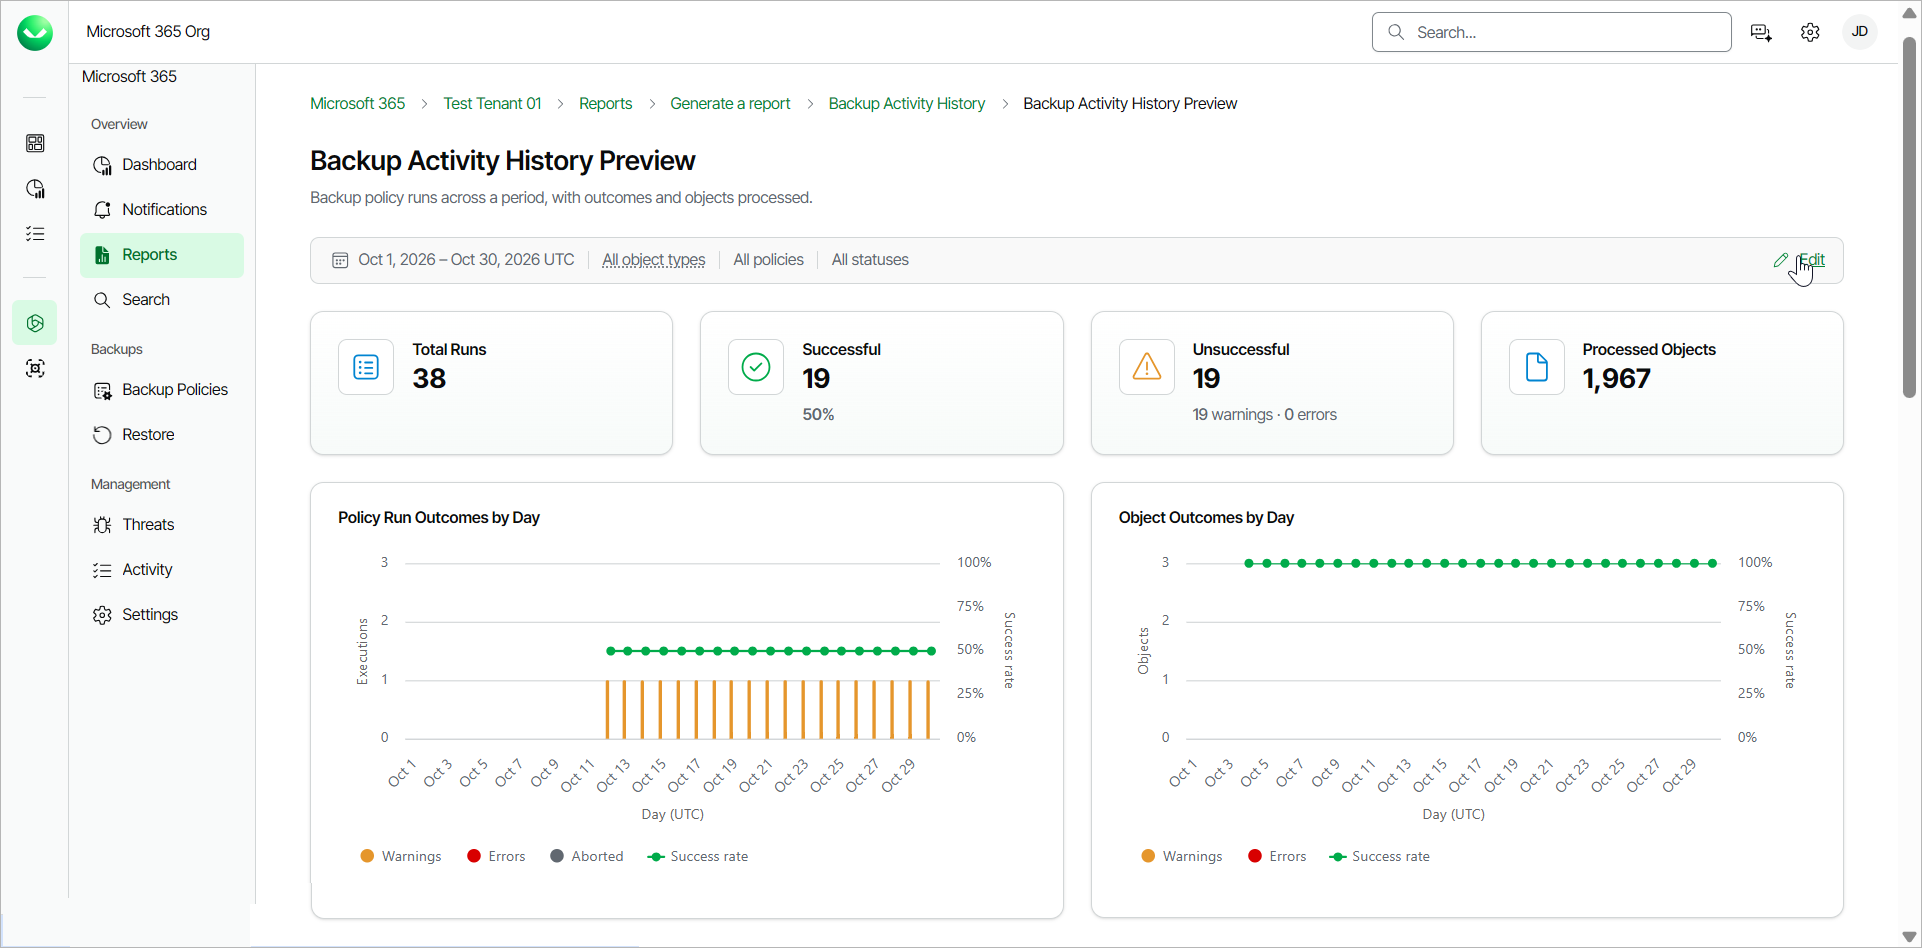Toggle Aborted legend in Policy Run Outcomes chart
The image size is (1922, 948).
(587, 857)
